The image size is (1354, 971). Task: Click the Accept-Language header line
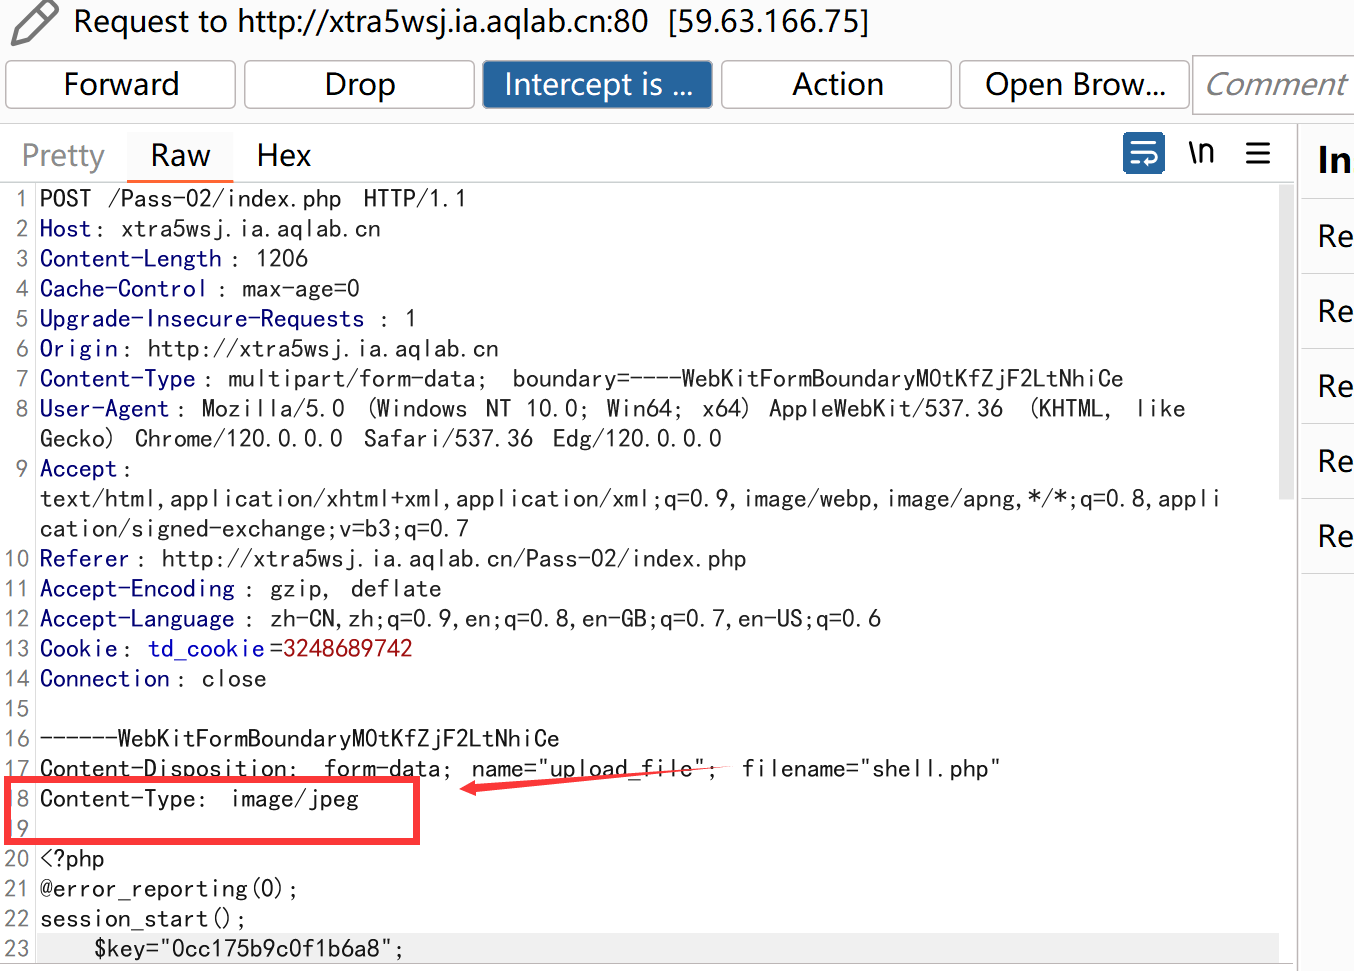[x=460, y=619]
